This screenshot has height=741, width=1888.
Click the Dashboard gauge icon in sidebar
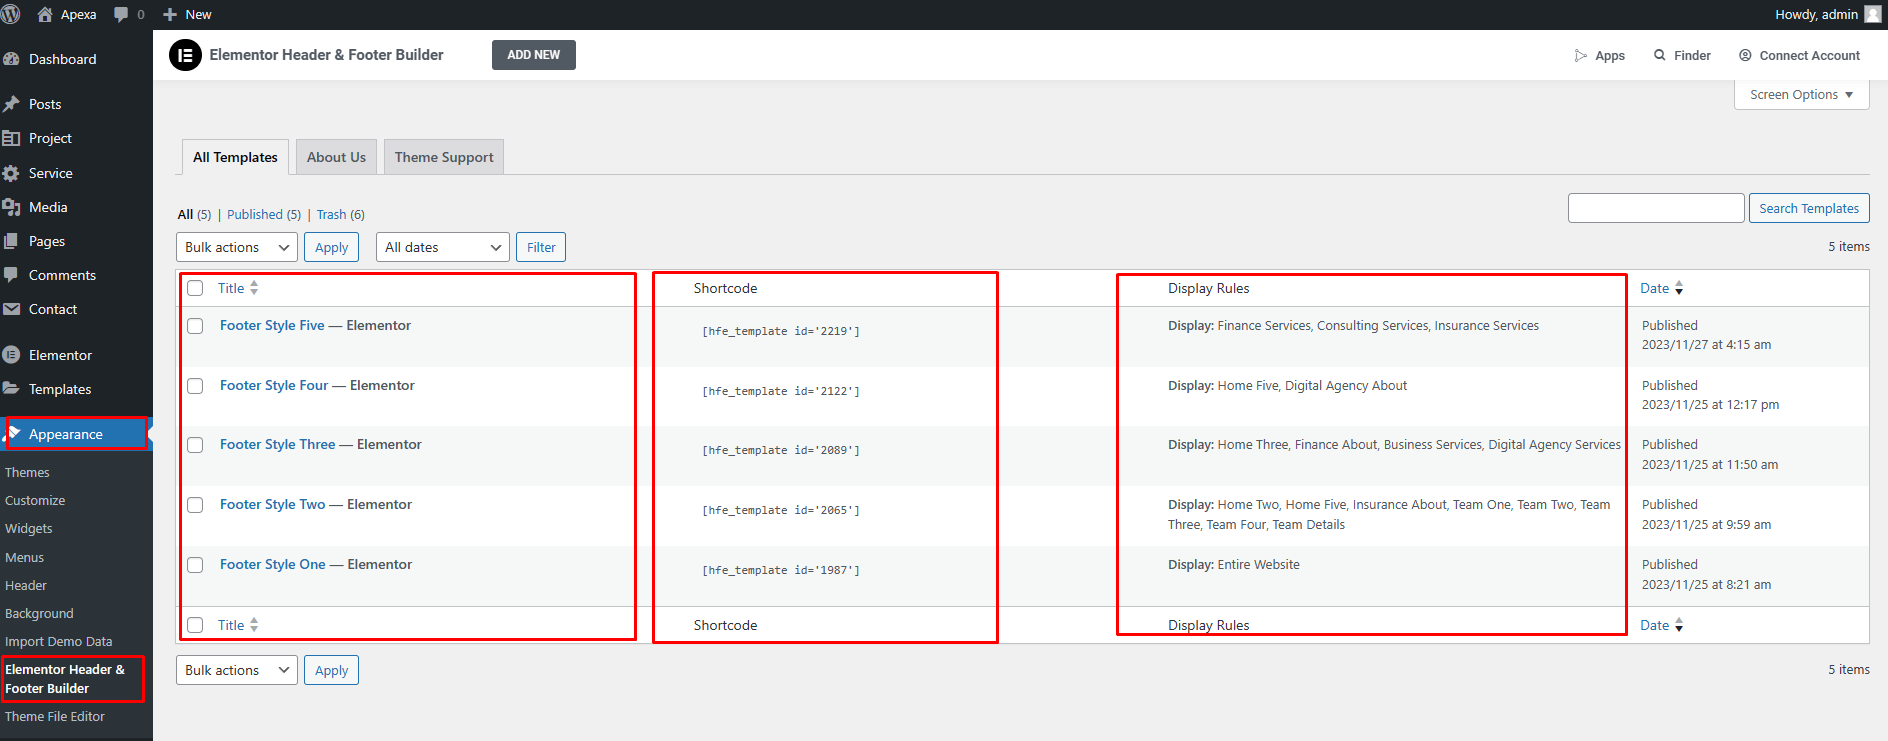click(12, 59)
